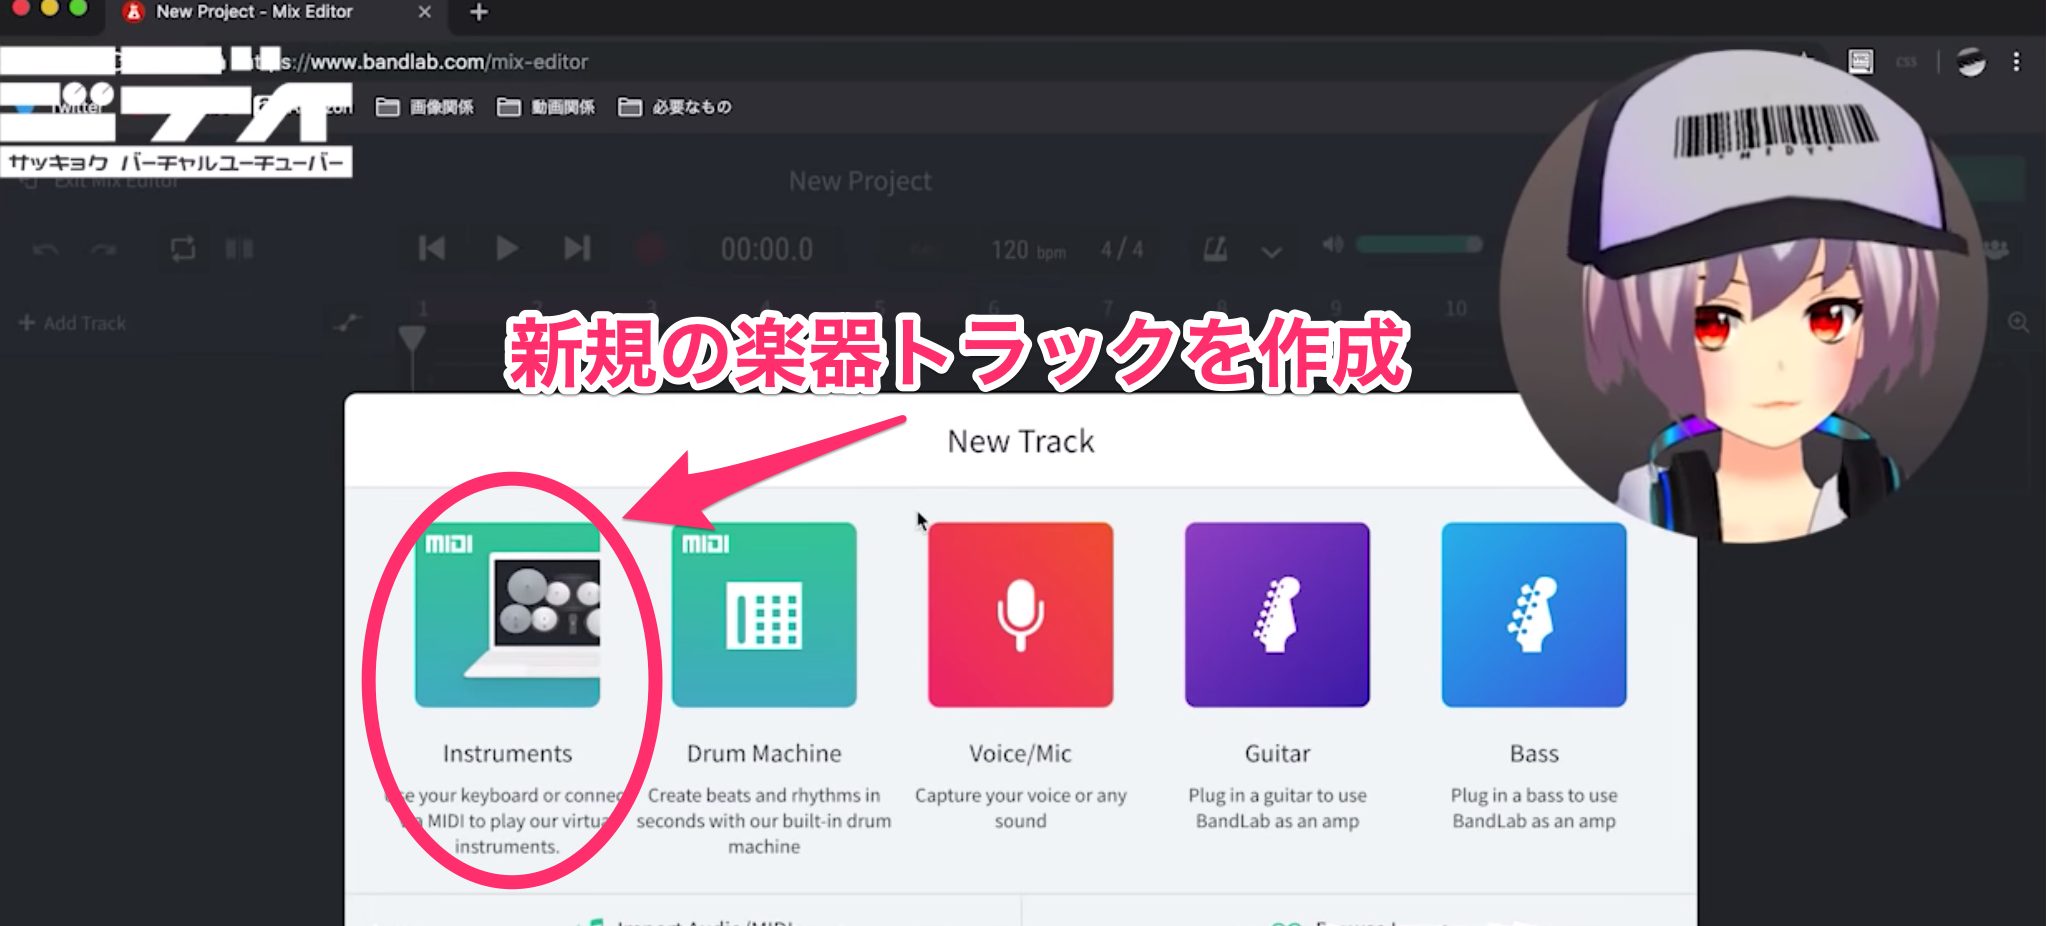Choose the Drum Machine track tile
Image resolution: width=2046 pixels, height=926 pixels.
point(764,614)
